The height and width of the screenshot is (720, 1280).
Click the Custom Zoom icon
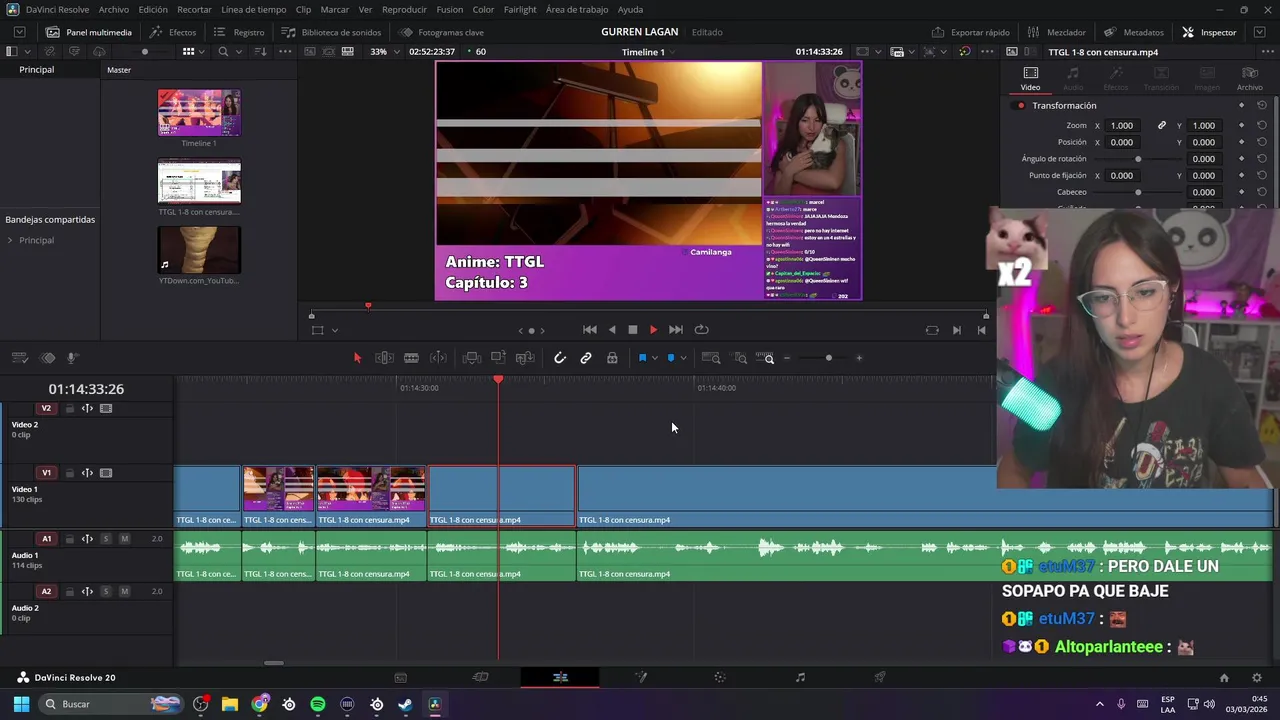pos(766,358)
